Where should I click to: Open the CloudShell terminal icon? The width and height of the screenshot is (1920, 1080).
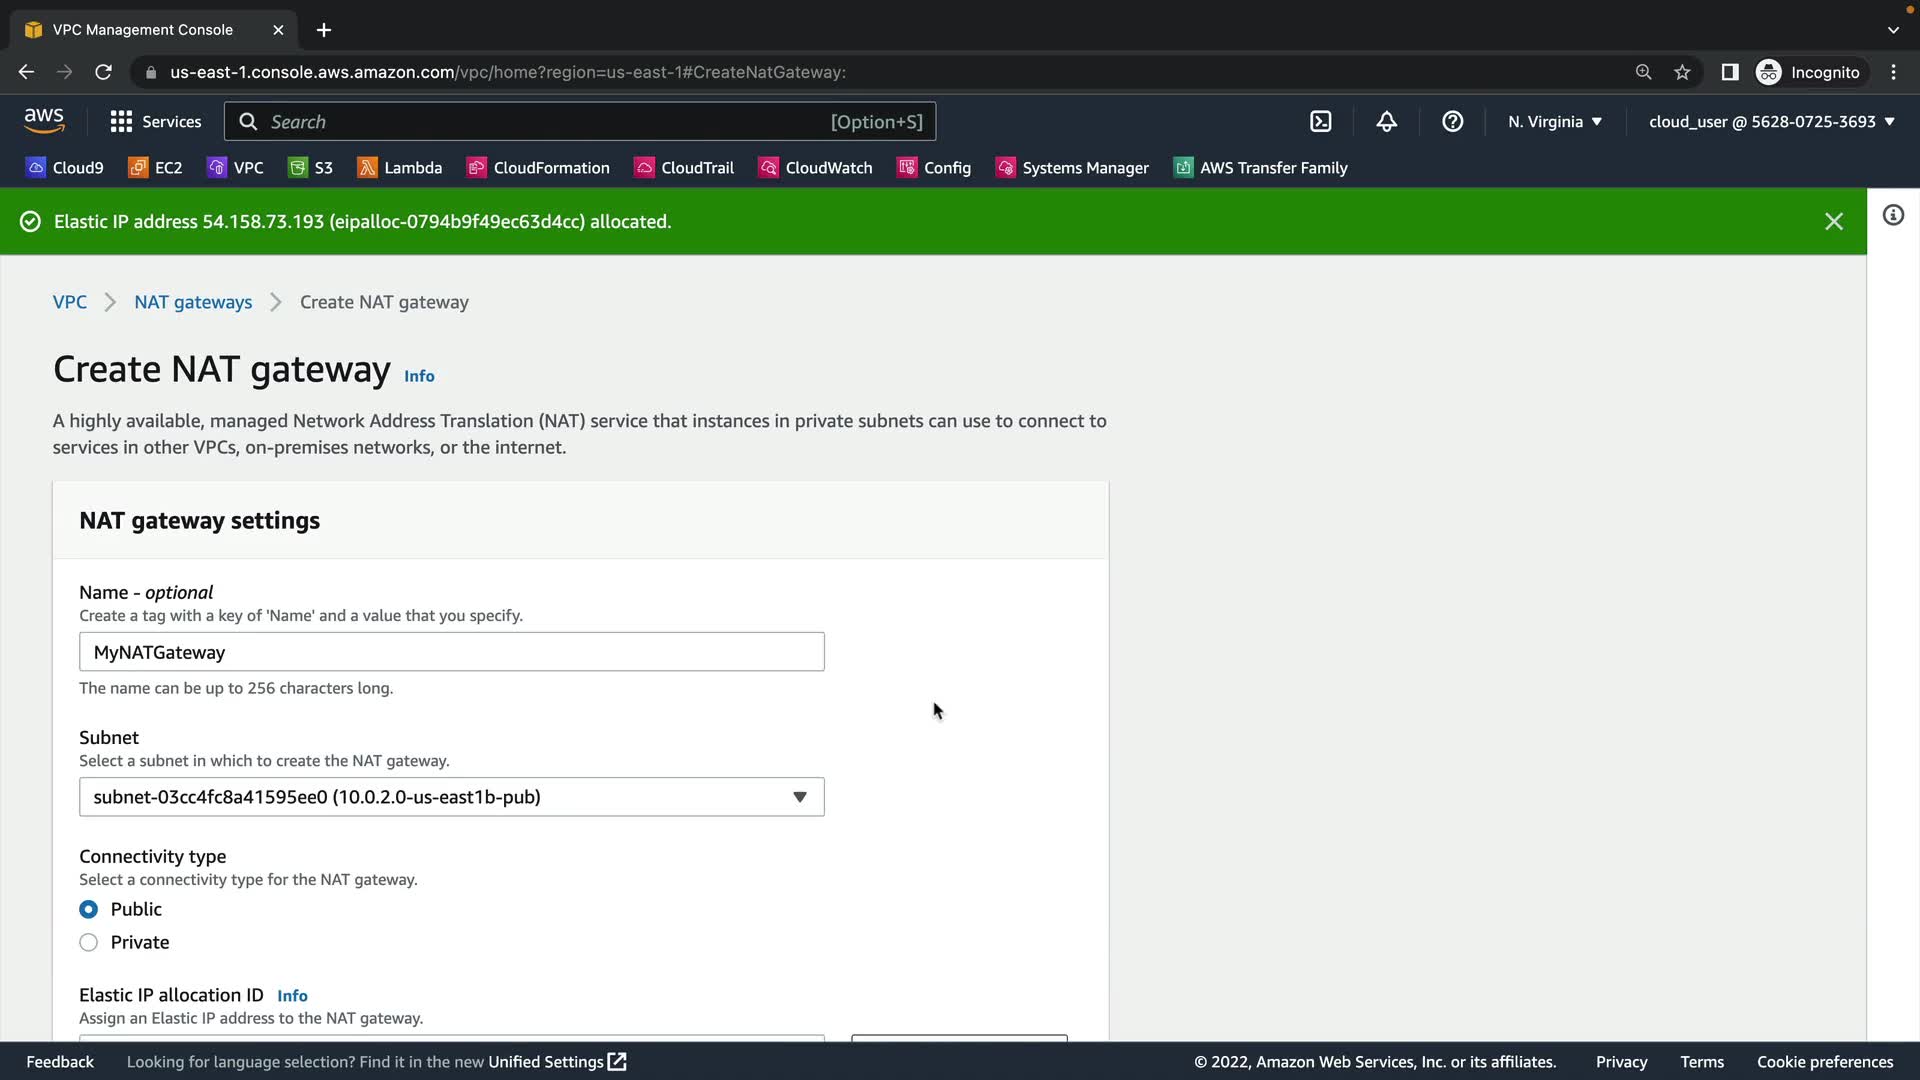[1320, 121]
